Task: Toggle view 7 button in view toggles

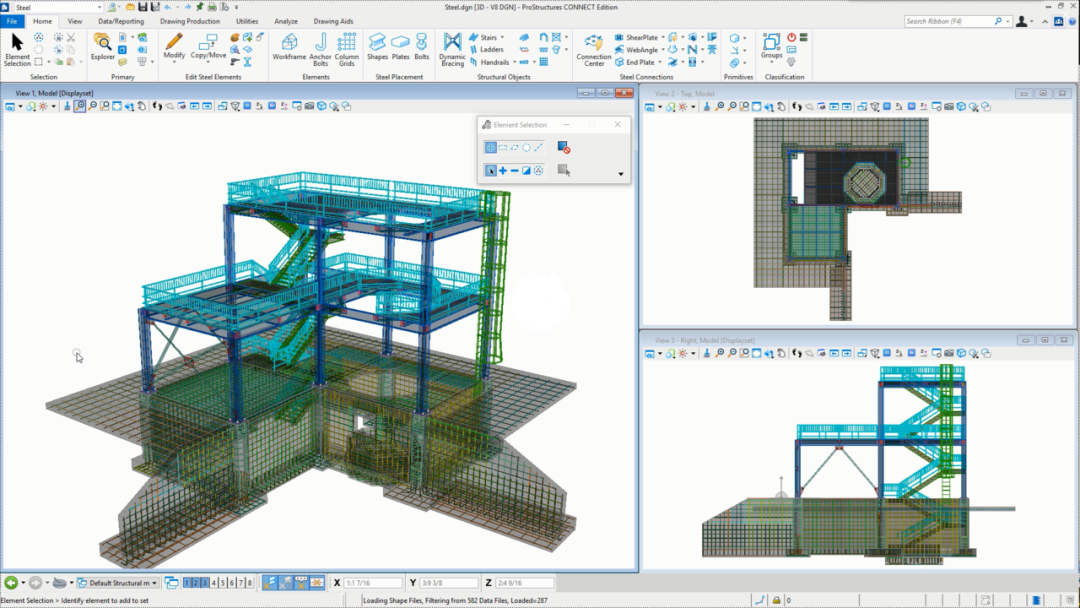Action: 240,583
